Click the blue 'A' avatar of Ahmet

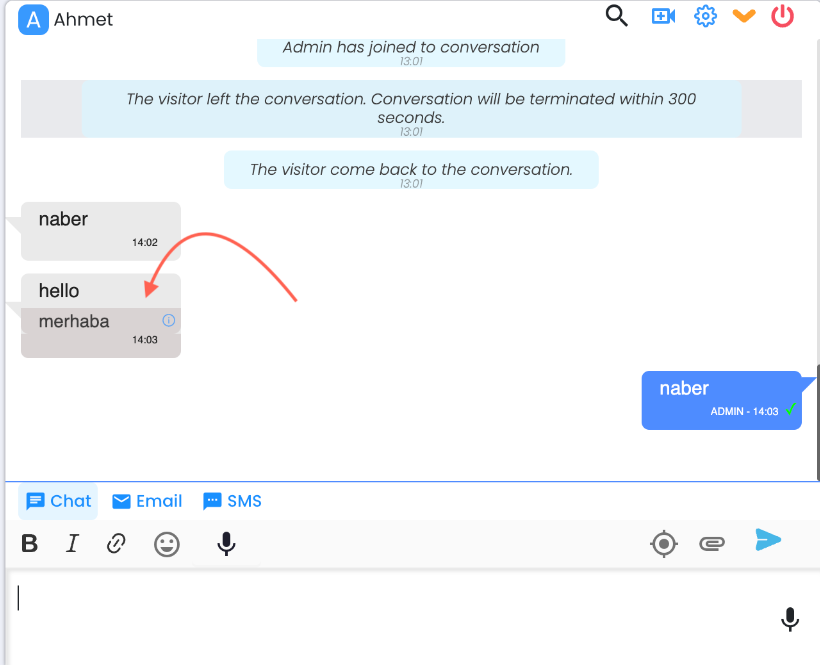tap(33, 20)
